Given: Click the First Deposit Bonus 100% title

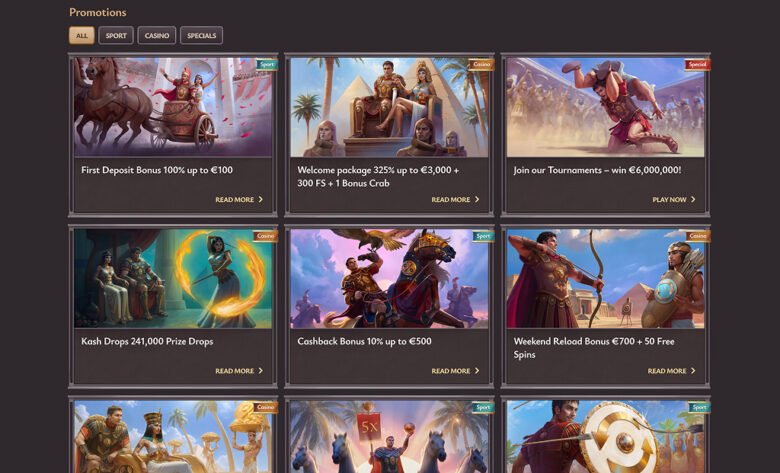Looking at the screenshot, I should (x=157, y=170).
